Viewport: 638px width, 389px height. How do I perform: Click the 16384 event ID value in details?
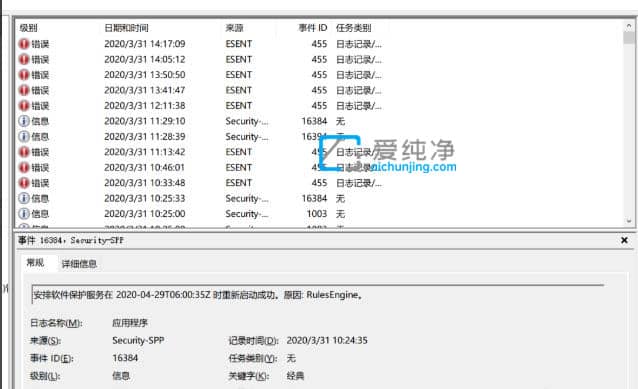coord(125,358)
